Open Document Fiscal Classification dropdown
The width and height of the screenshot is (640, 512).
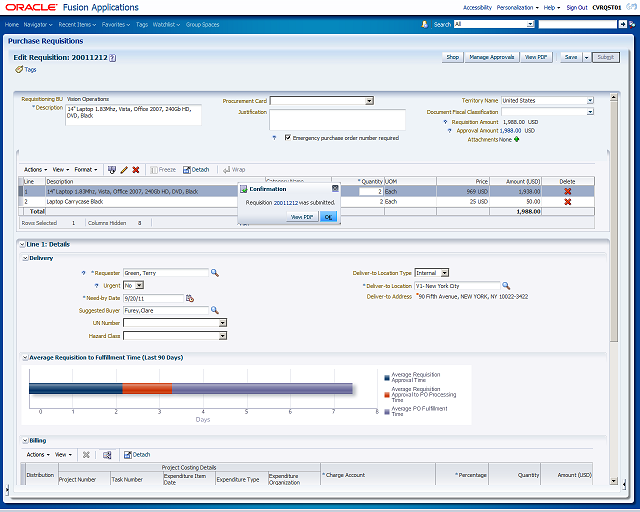[x=590, y=112]
